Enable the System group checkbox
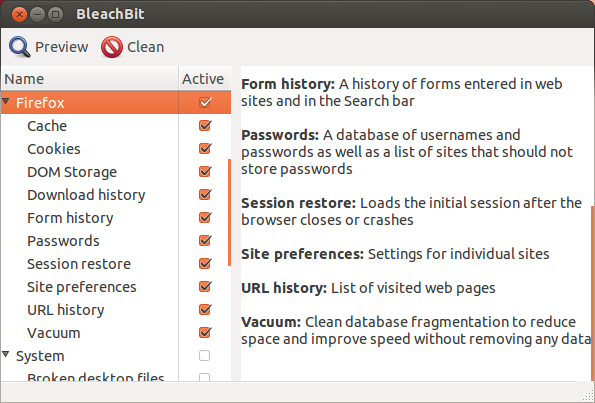This screenshot has height=403, width=595. click(x=205, y=356)
